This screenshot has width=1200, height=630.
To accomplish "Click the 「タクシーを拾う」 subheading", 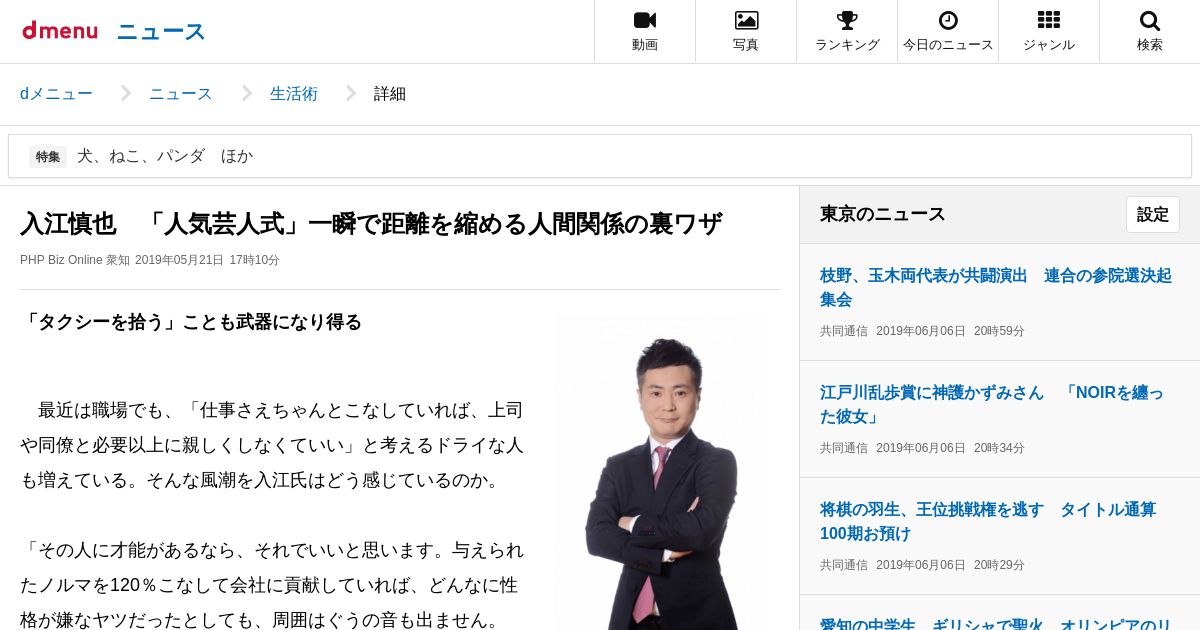I will 191,322.
